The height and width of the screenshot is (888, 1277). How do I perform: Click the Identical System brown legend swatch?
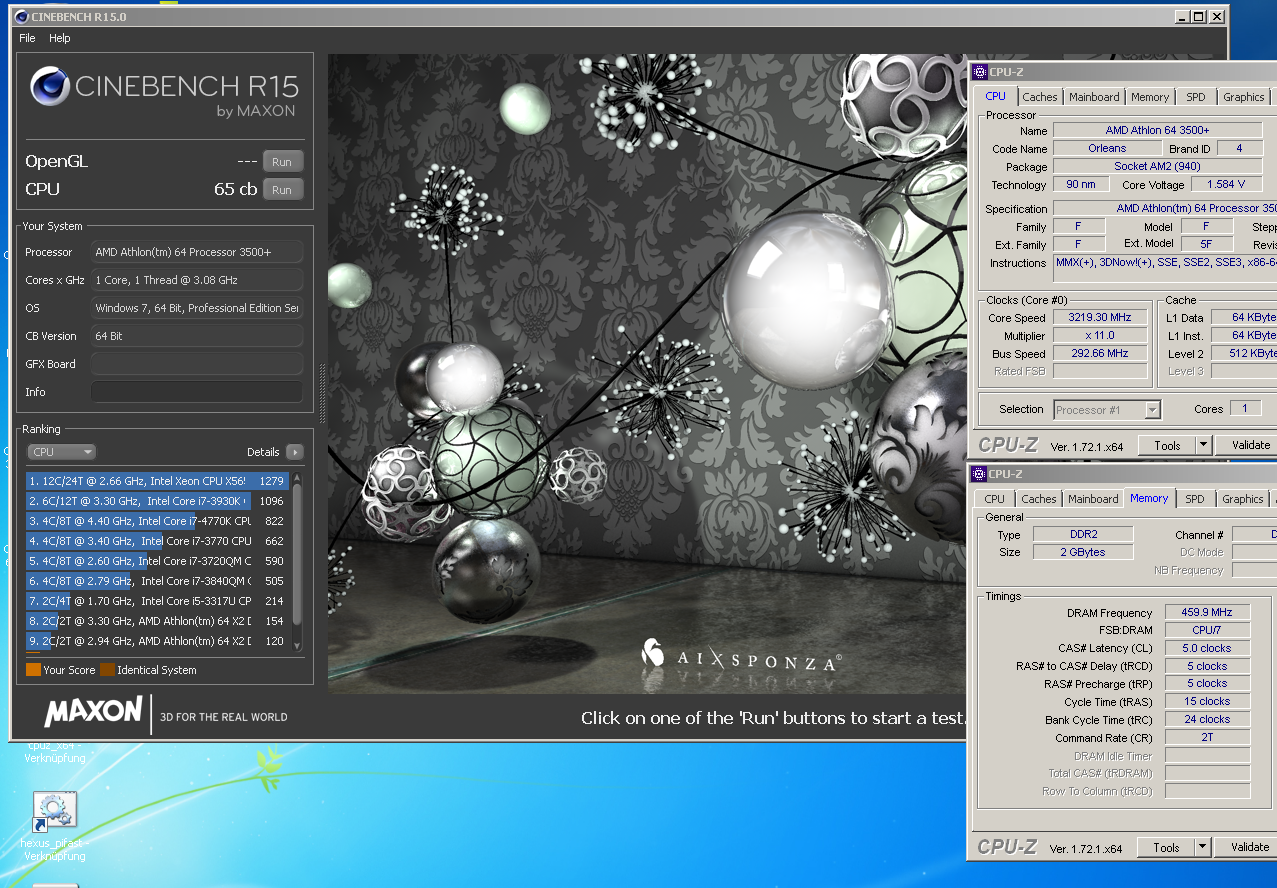(107, 670)
